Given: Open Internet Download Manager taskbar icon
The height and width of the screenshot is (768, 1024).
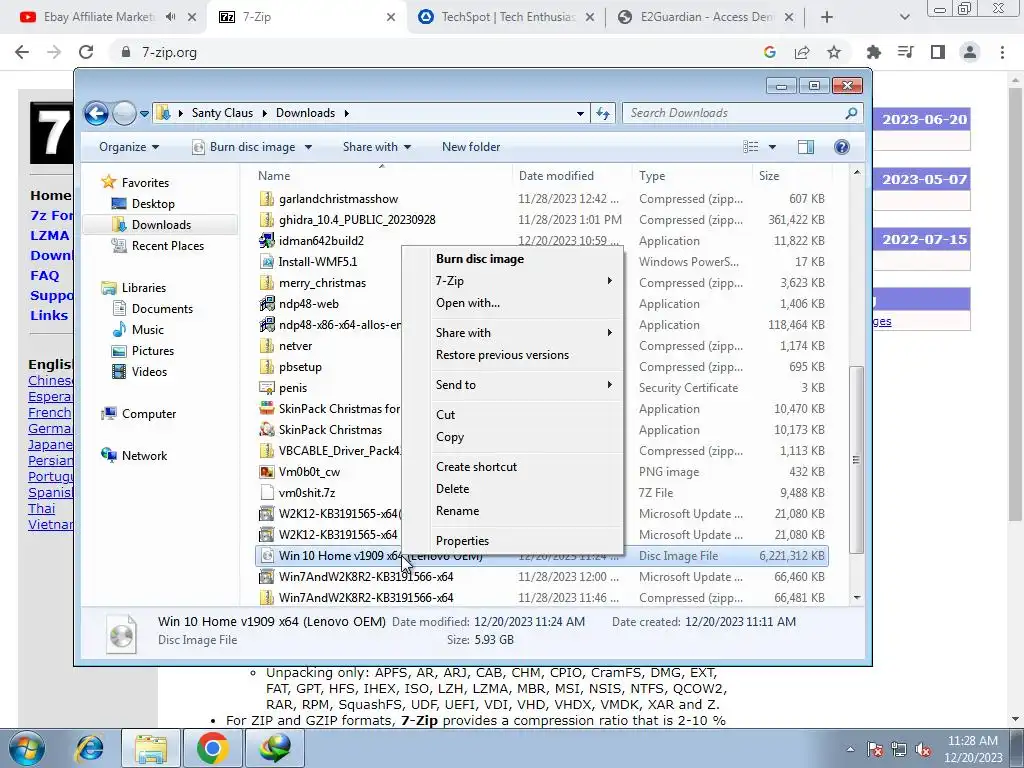Looking at the screenshot, I should click(x=274, y=748).
